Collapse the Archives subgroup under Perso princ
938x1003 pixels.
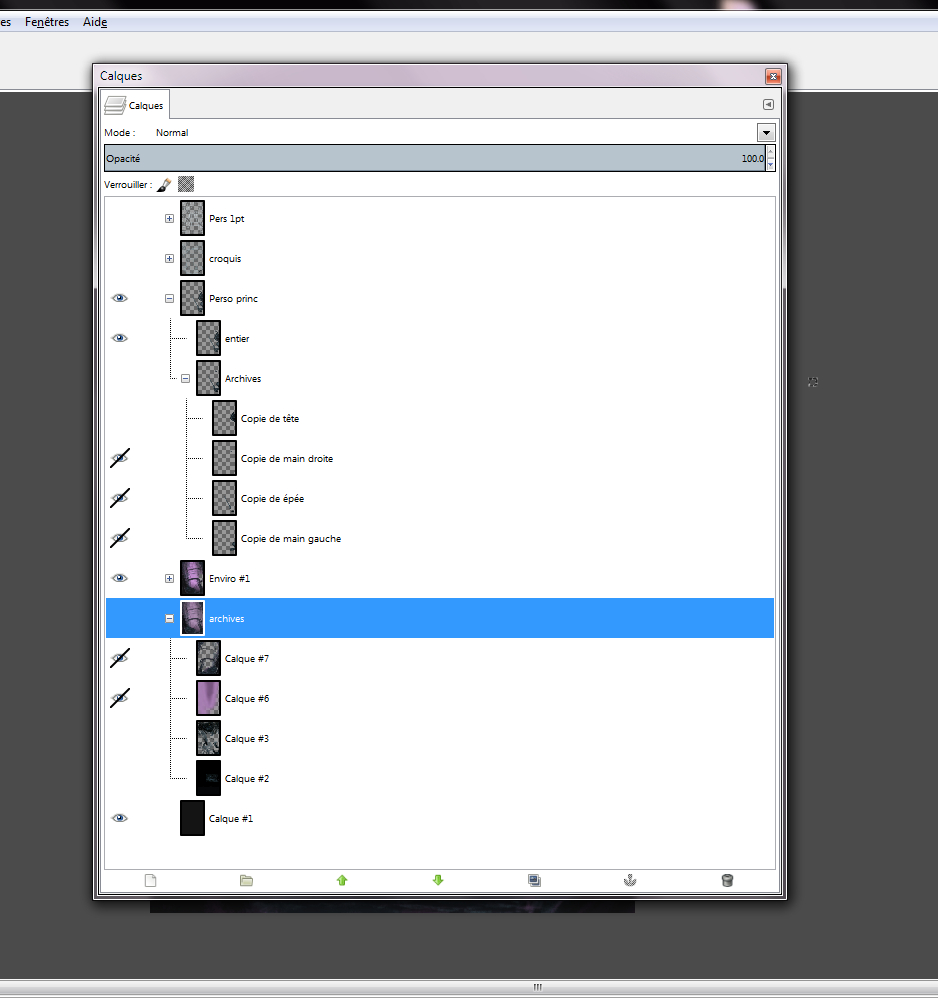185,378
